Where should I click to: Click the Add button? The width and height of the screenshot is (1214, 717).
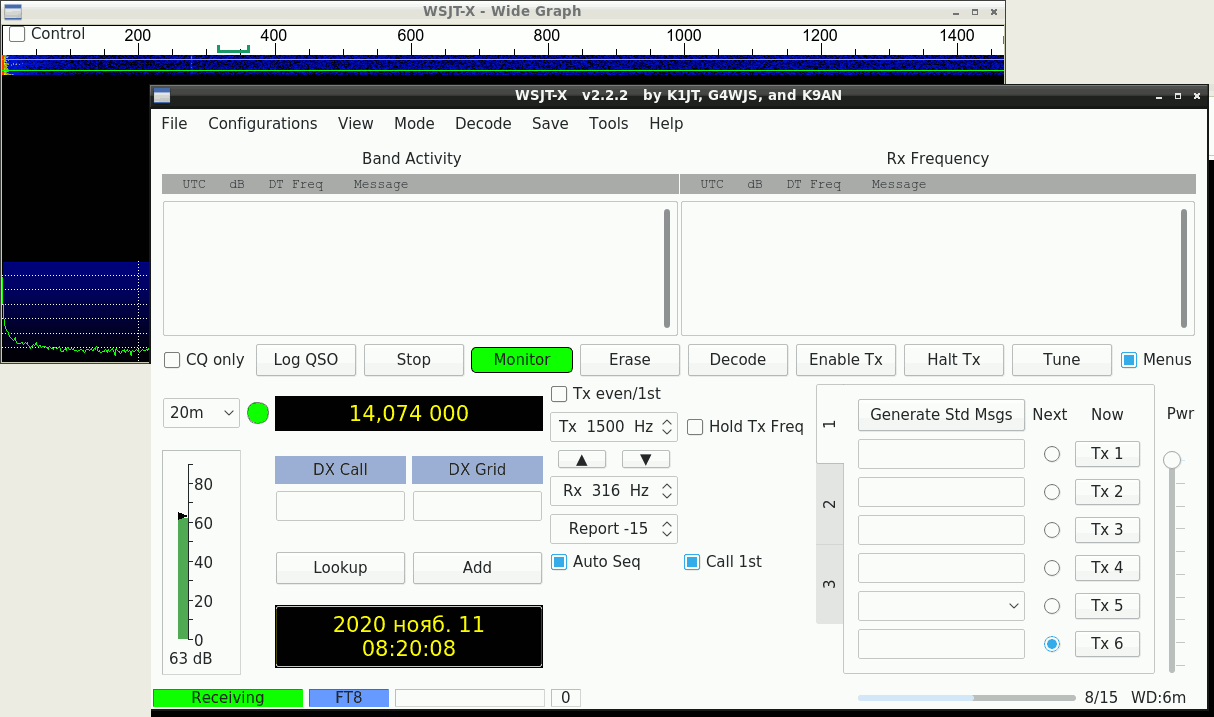click(477, 568)
